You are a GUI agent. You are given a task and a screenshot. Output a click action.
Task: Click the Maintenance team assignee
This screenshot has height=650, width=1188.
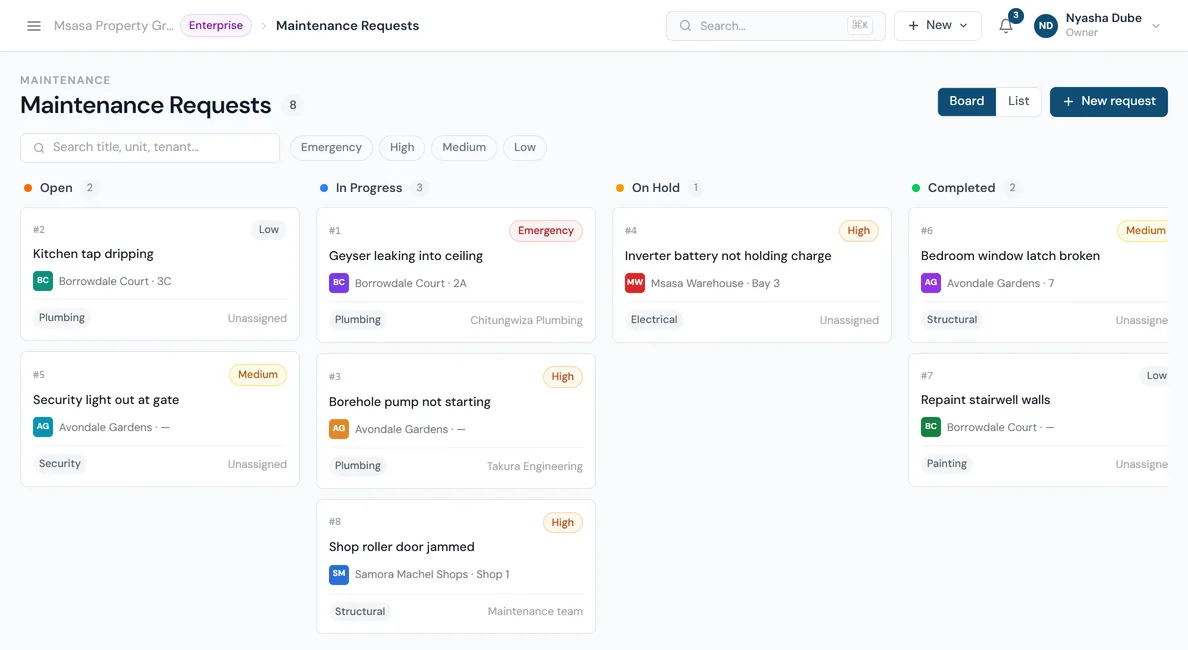(536, 611)
